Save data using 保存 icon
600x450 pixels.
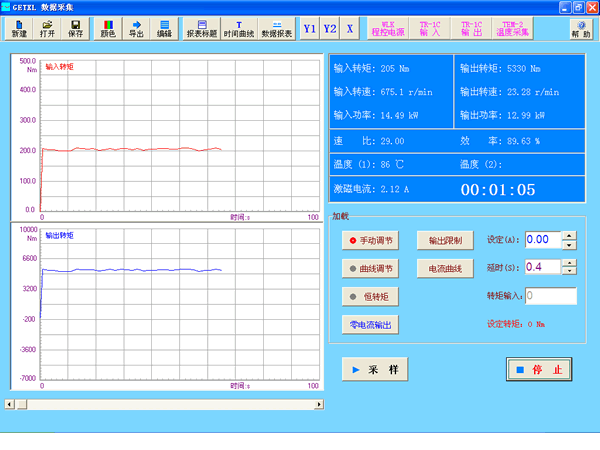point(75,28)
